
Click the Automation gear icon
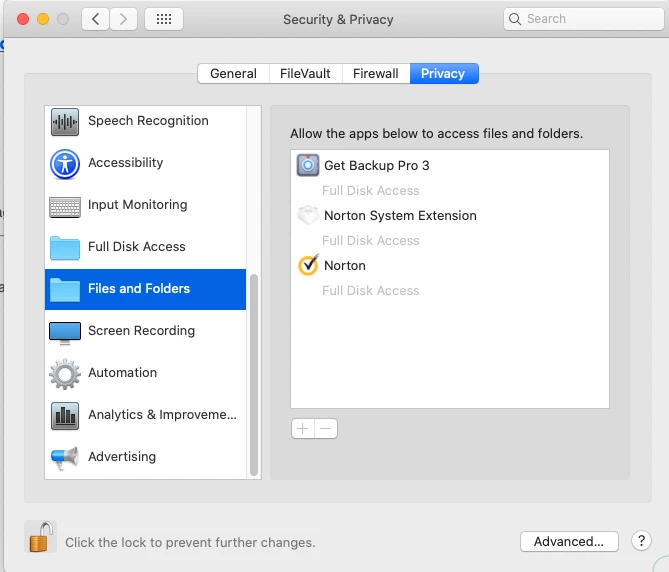tap(65, 374)
